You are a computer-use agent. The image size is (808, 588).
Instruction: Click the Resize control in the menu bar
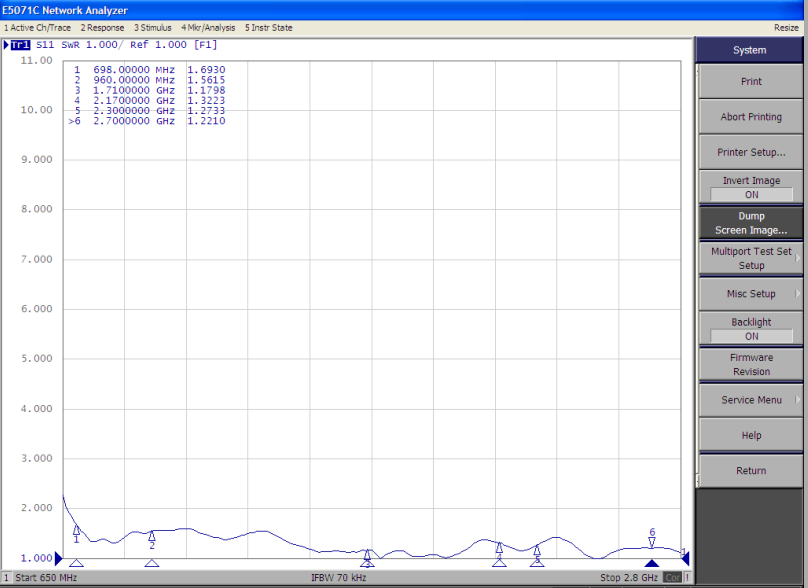786,28
